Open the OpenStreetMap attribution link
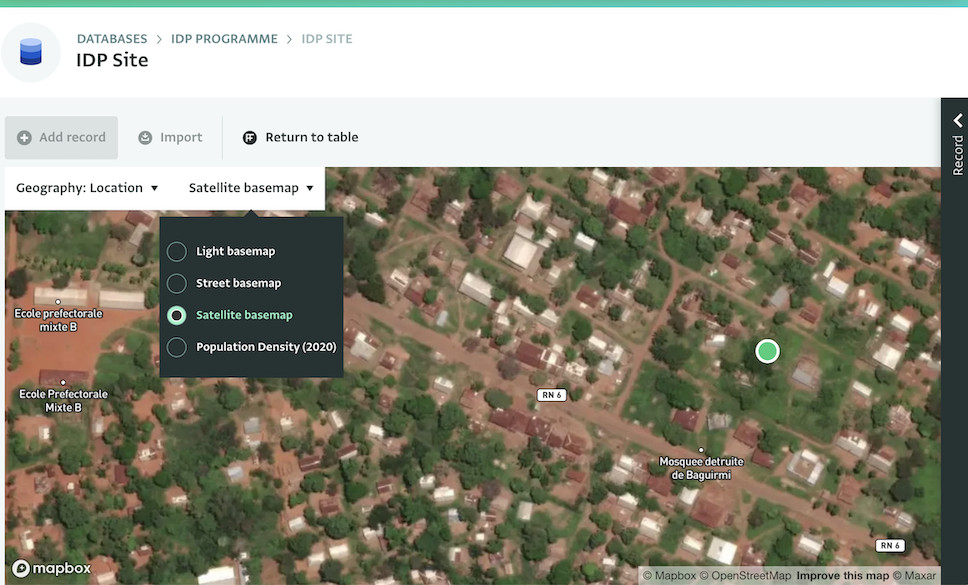 pos(745,575)
